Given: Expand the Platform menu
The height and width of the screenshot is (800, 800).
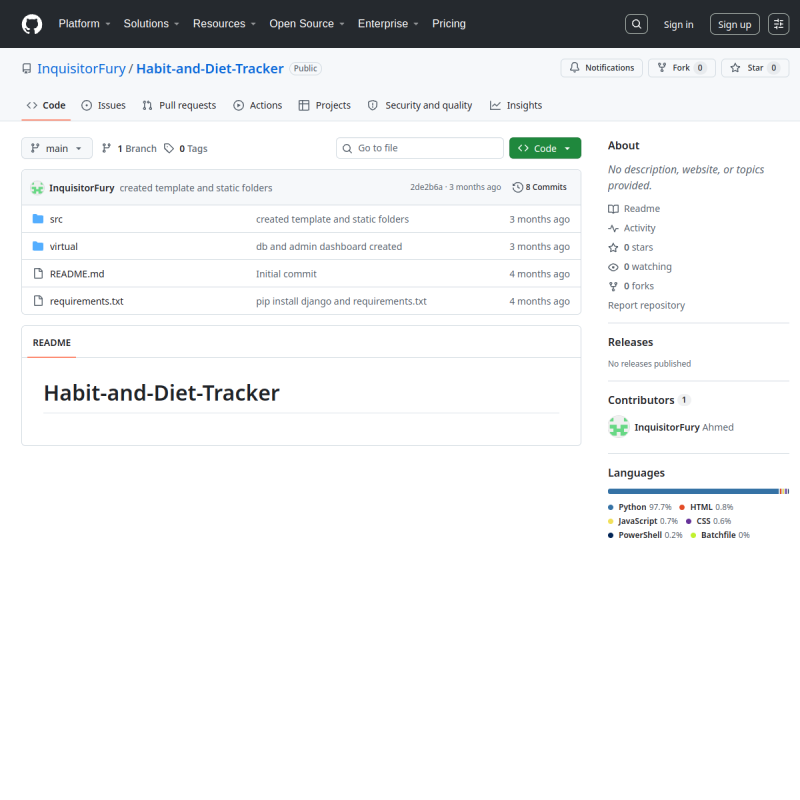Looking at the screenshot, I should click(x=85, y=24).
